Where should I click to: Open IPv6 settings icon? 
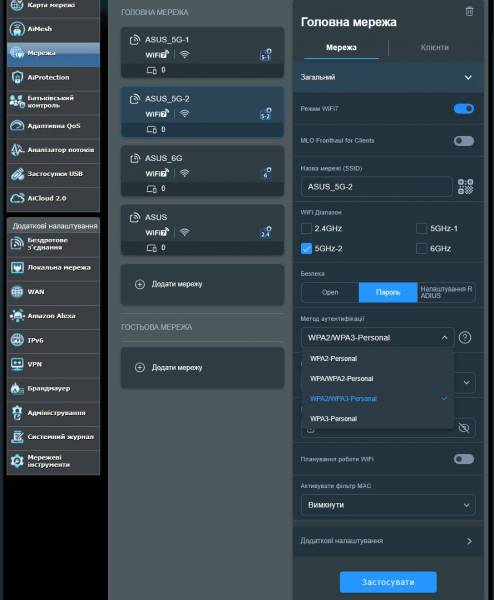(17, 340)
